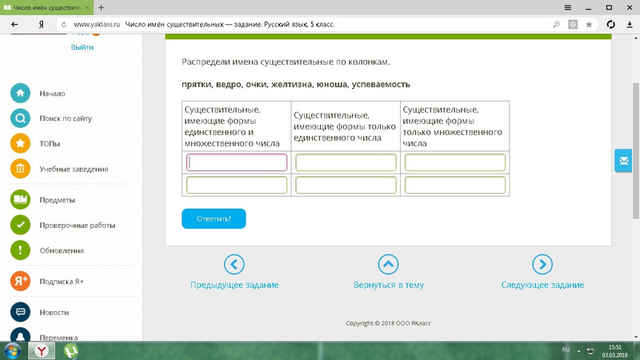Open a new browser tab
640x360 pixels.
coord(101,7)
